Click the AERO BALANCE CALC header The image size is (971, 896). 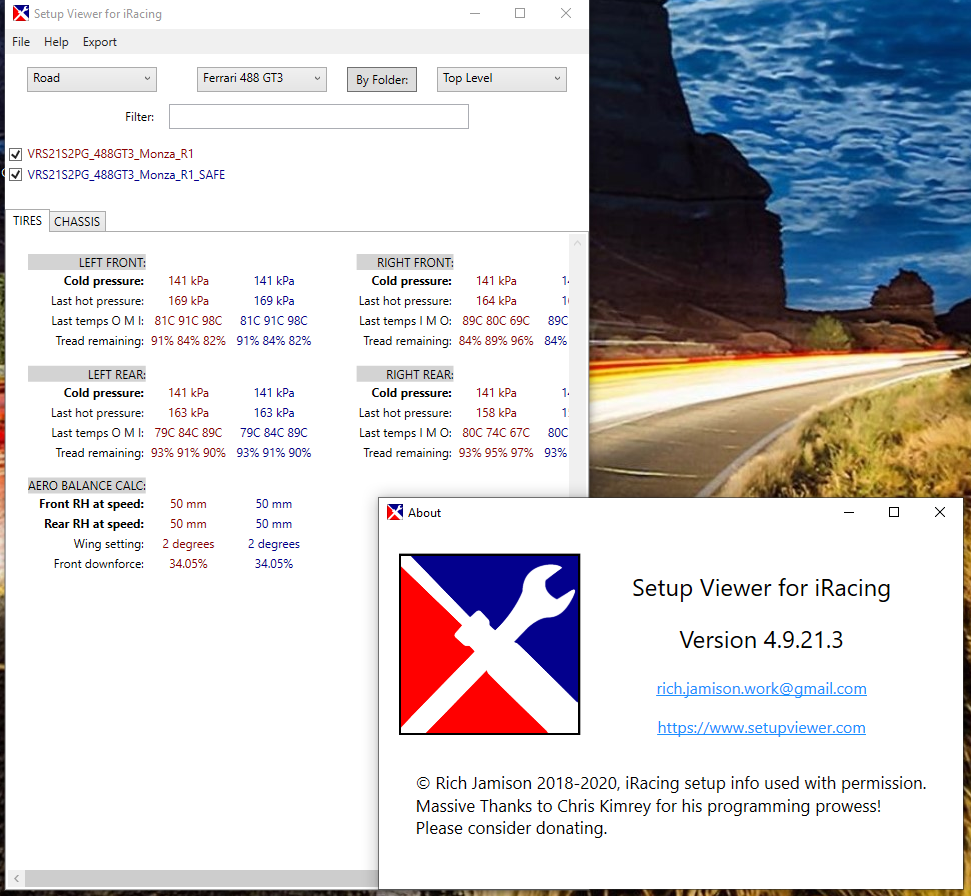pyautogui.click(x=87, y=485)
